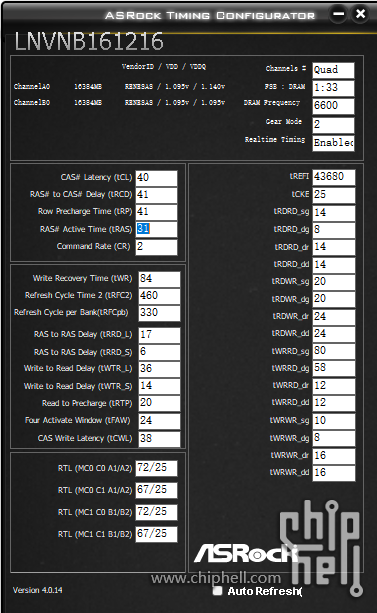Click the Four Activate Window (tFAW) field
The width and height of the screenshot is (377, 613).
tap(160, 421)
